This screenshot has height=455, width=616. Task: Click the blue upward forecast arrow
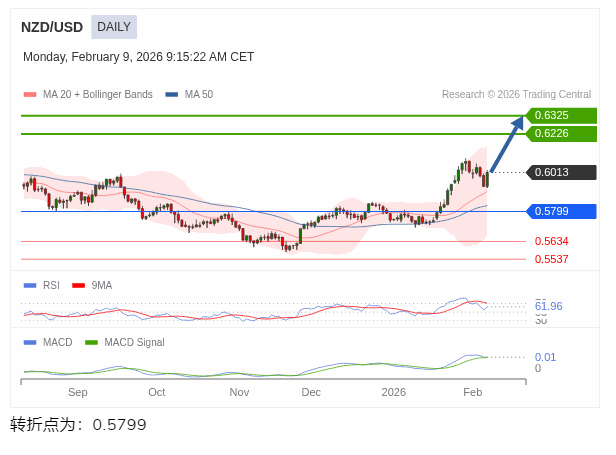[507, 145]
